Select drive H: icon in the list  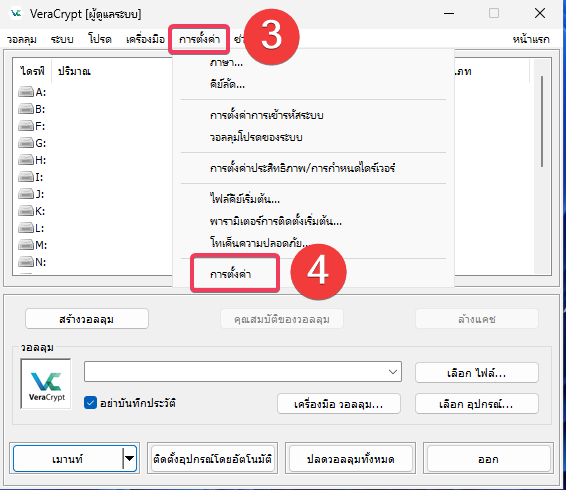(26, 160)
